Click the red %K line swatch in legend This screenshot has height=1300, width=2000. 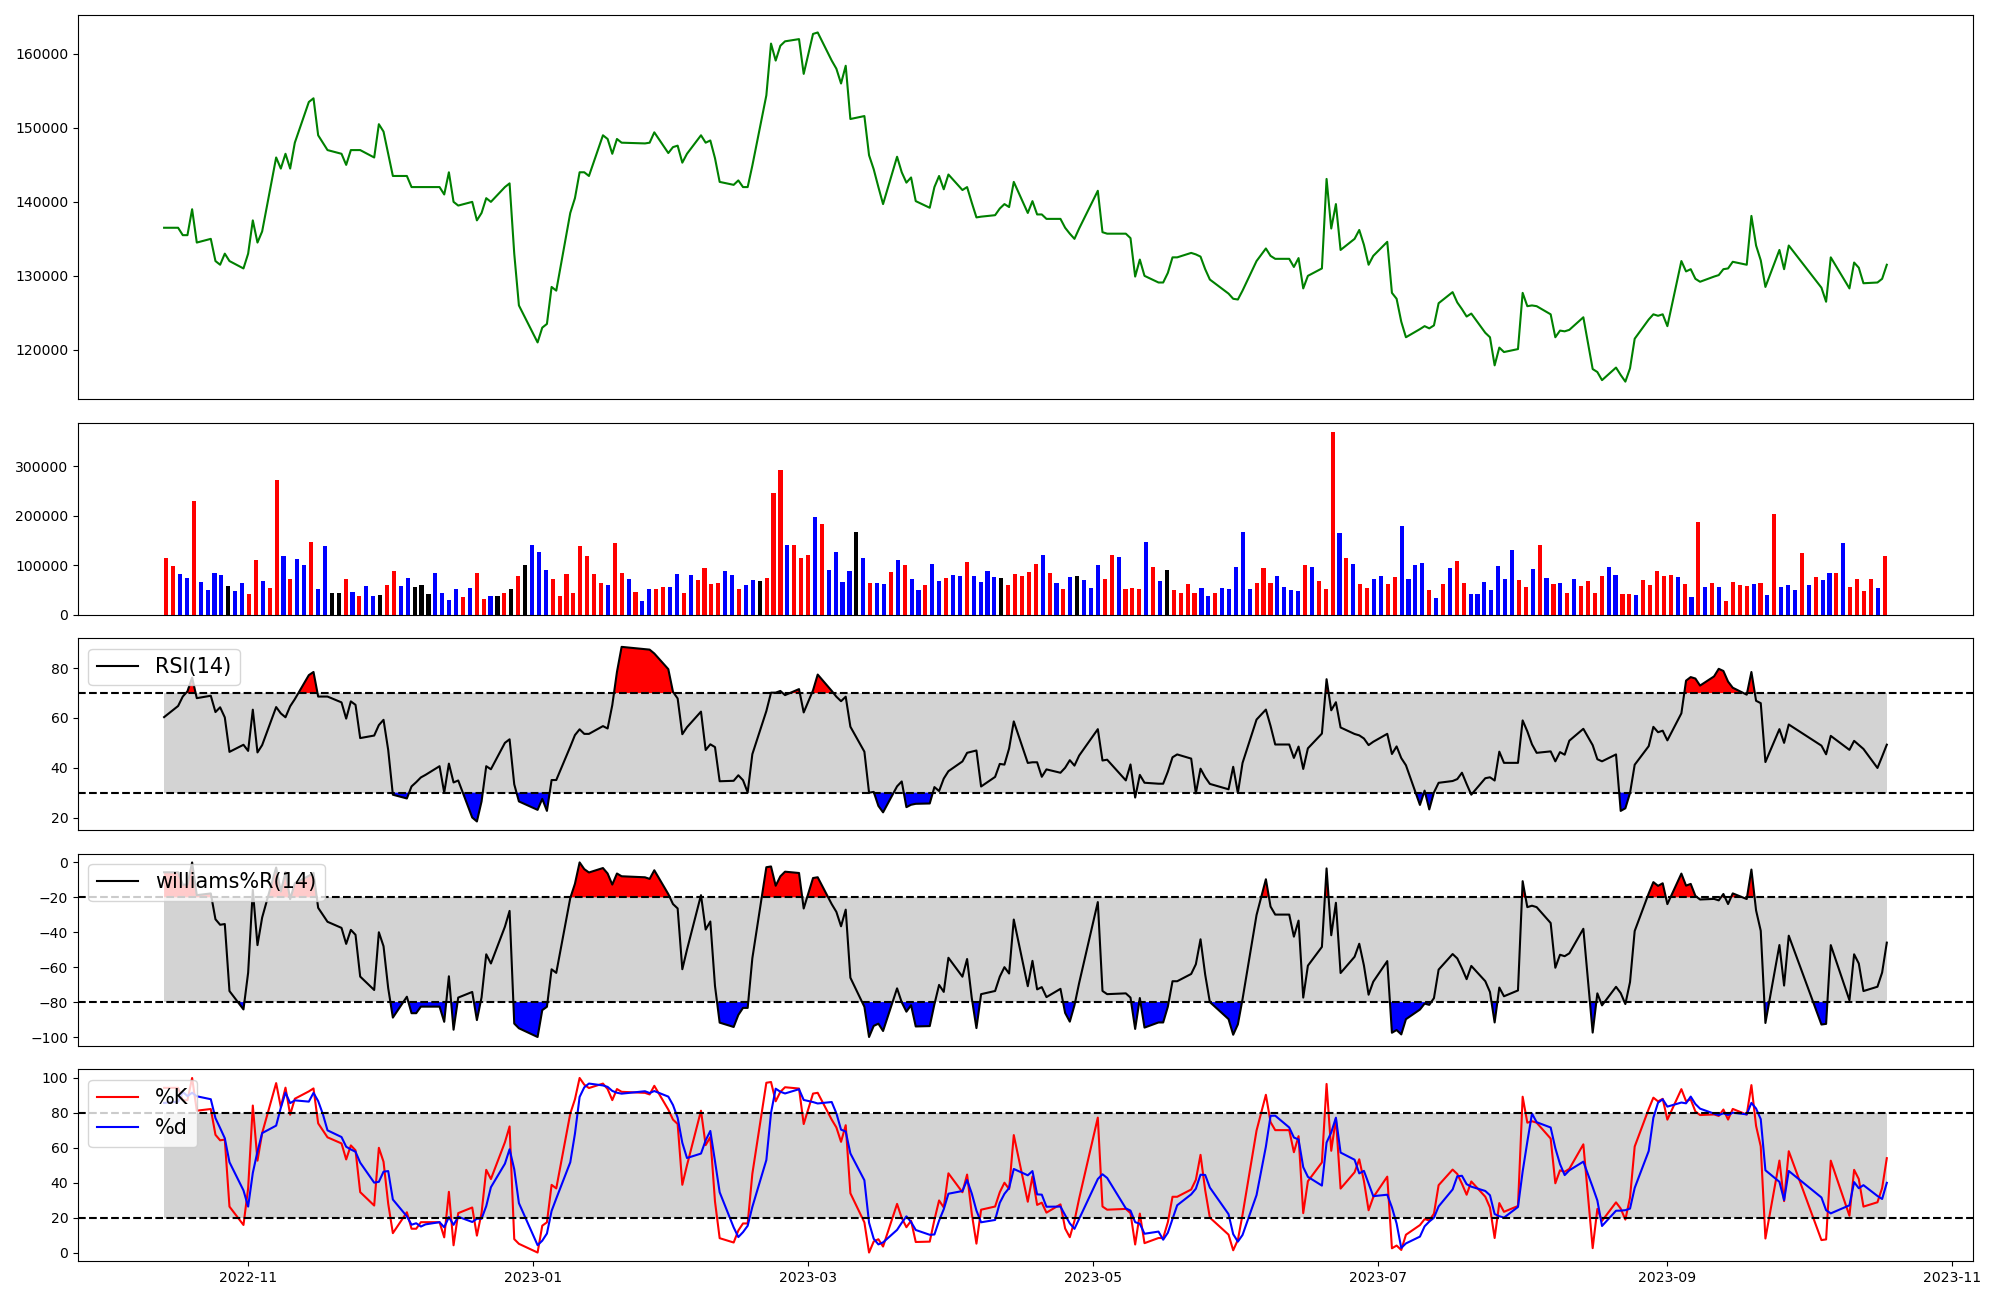[116, 1097]
